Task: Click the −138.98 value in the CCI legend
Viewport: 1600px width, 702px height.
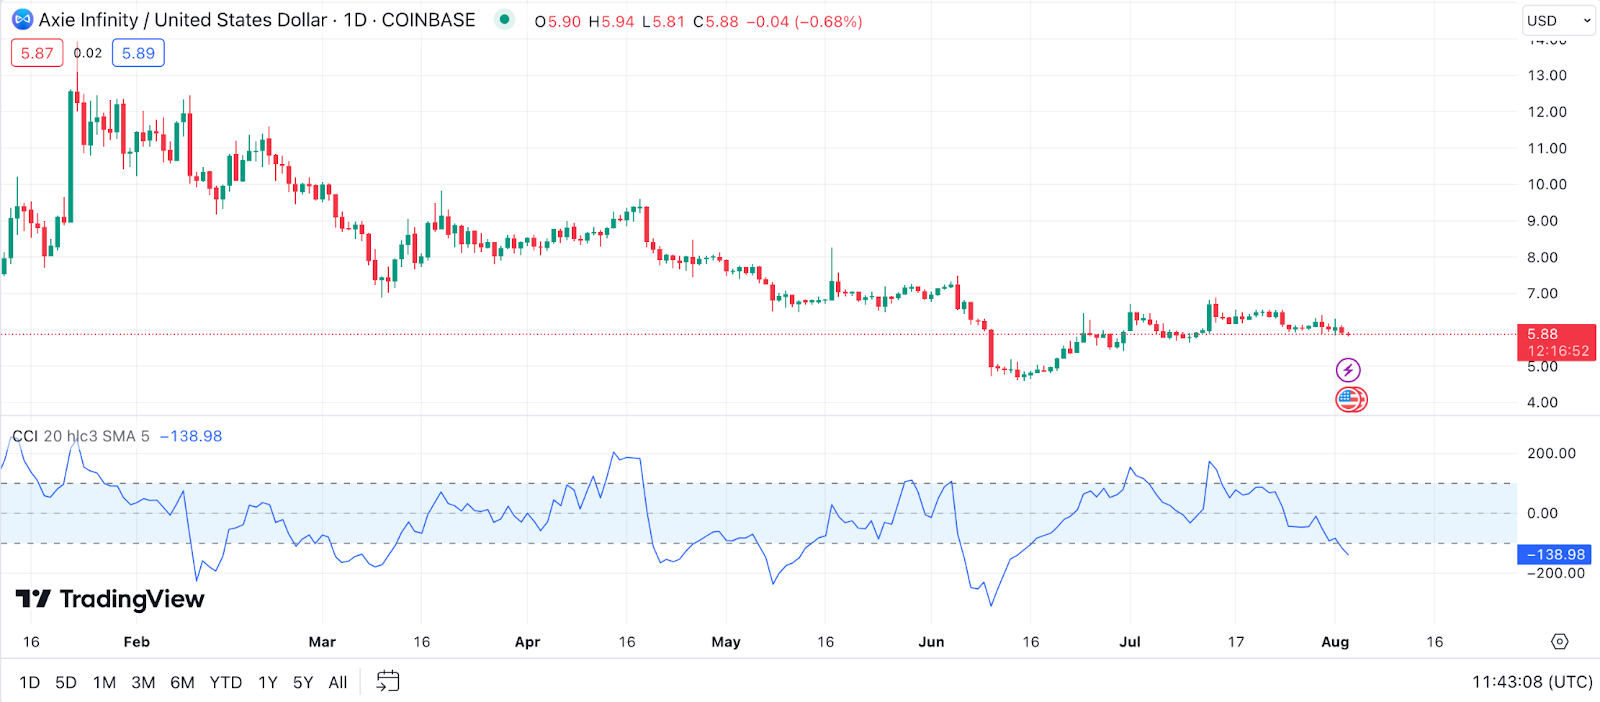Action: 191,436
